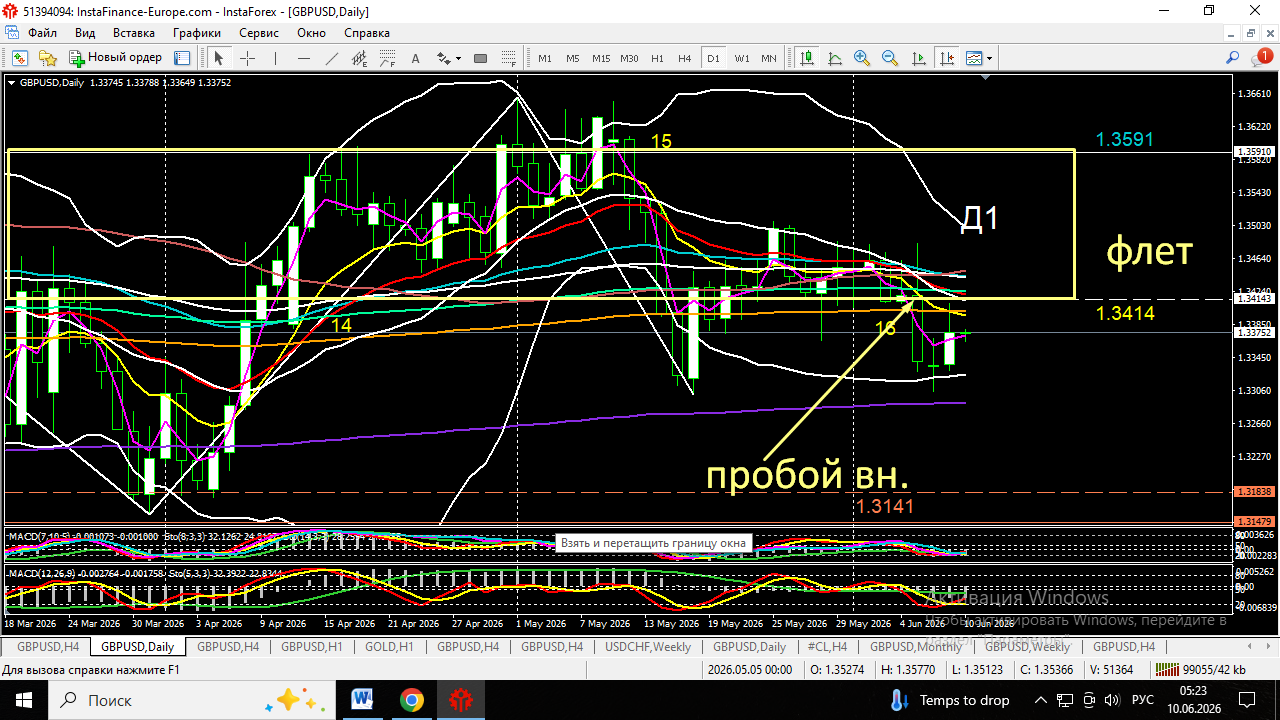The height and width of the screenshot is (720, 1280).
Task: Open Google Chrome from the taskbar
Action: coord(411,700)
